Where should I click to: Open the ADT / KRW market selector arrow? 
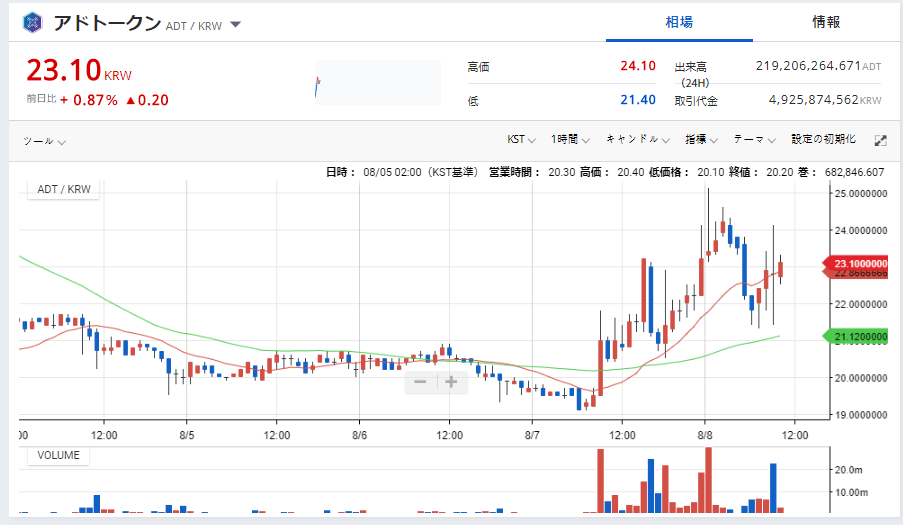235,25
